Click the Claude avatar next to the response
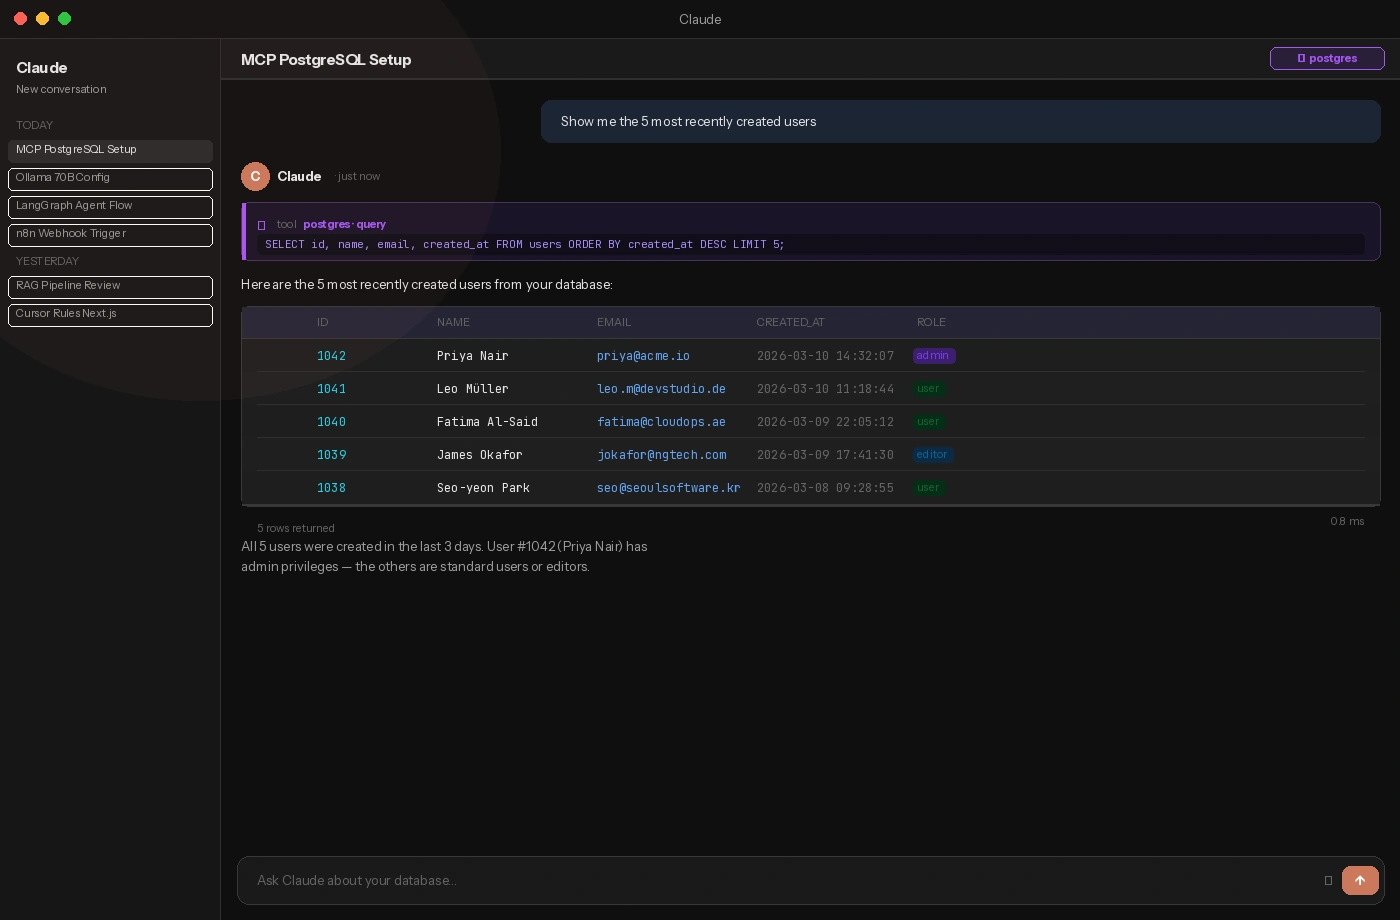Image resolution: width=1400 pixels, height=920 pixels. point(255,176)
